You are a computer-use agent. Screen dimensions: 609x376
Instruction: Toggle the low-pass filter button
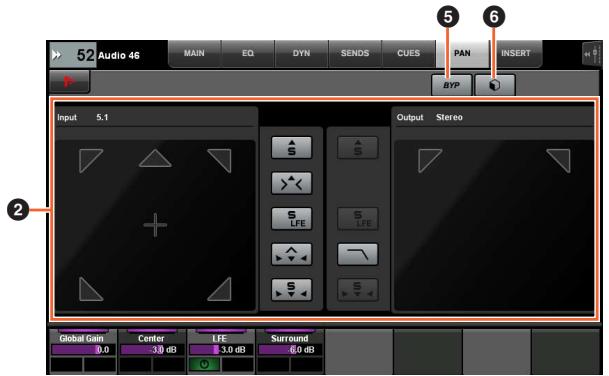click(x=358, y=254)
